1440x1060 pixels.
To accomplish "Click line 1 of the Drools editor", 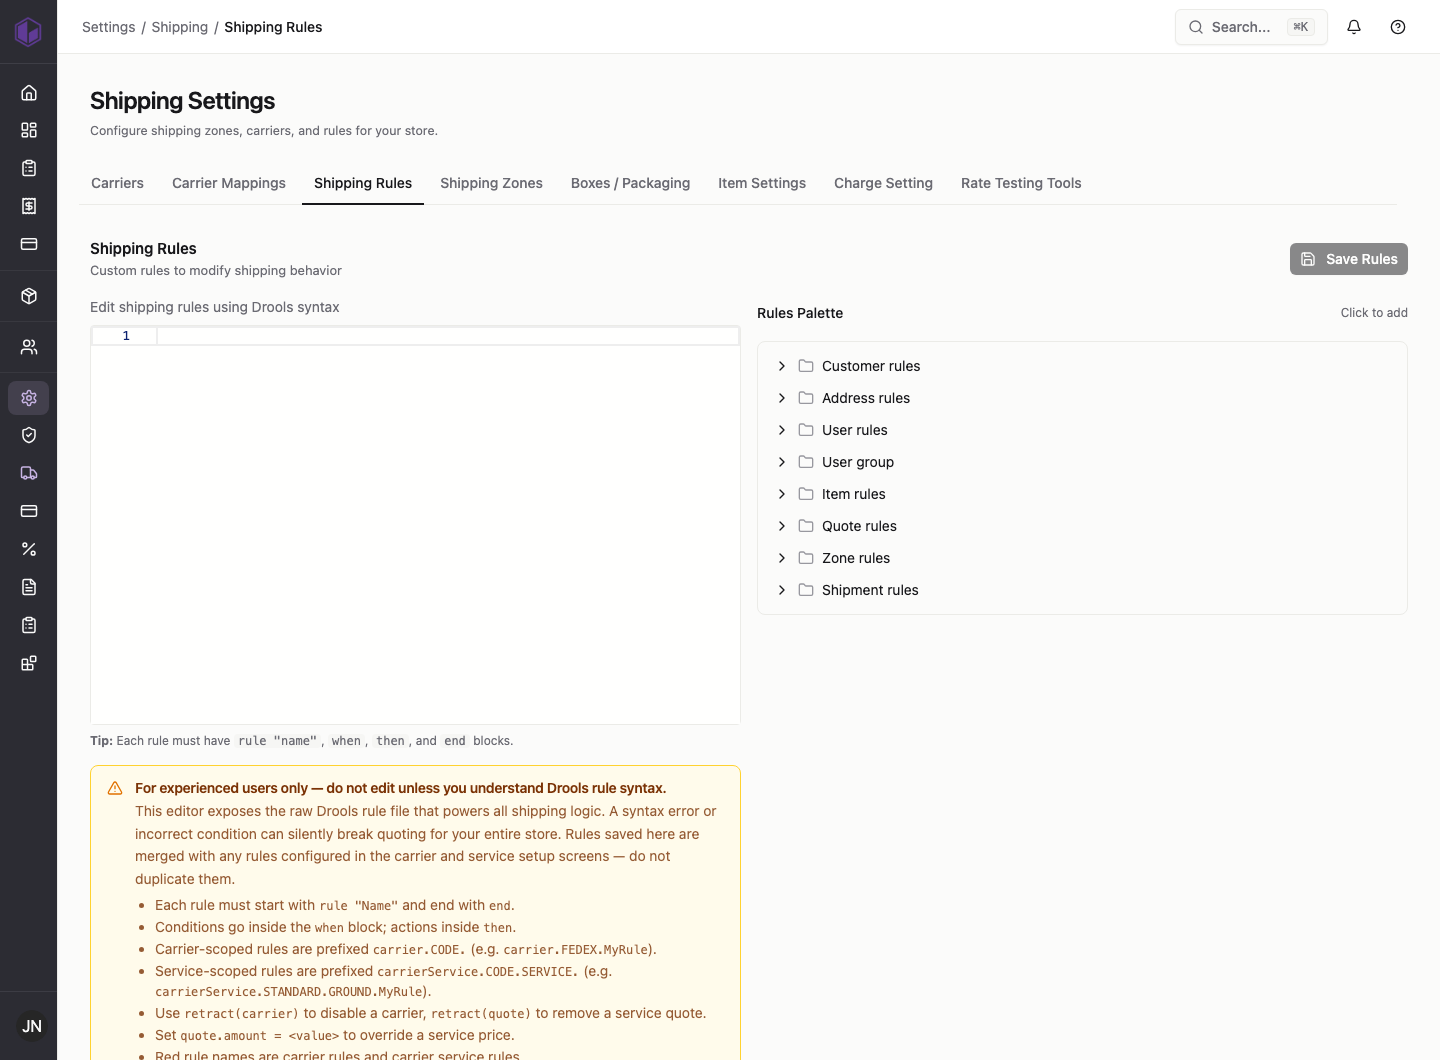I will (x=447, y=336).
